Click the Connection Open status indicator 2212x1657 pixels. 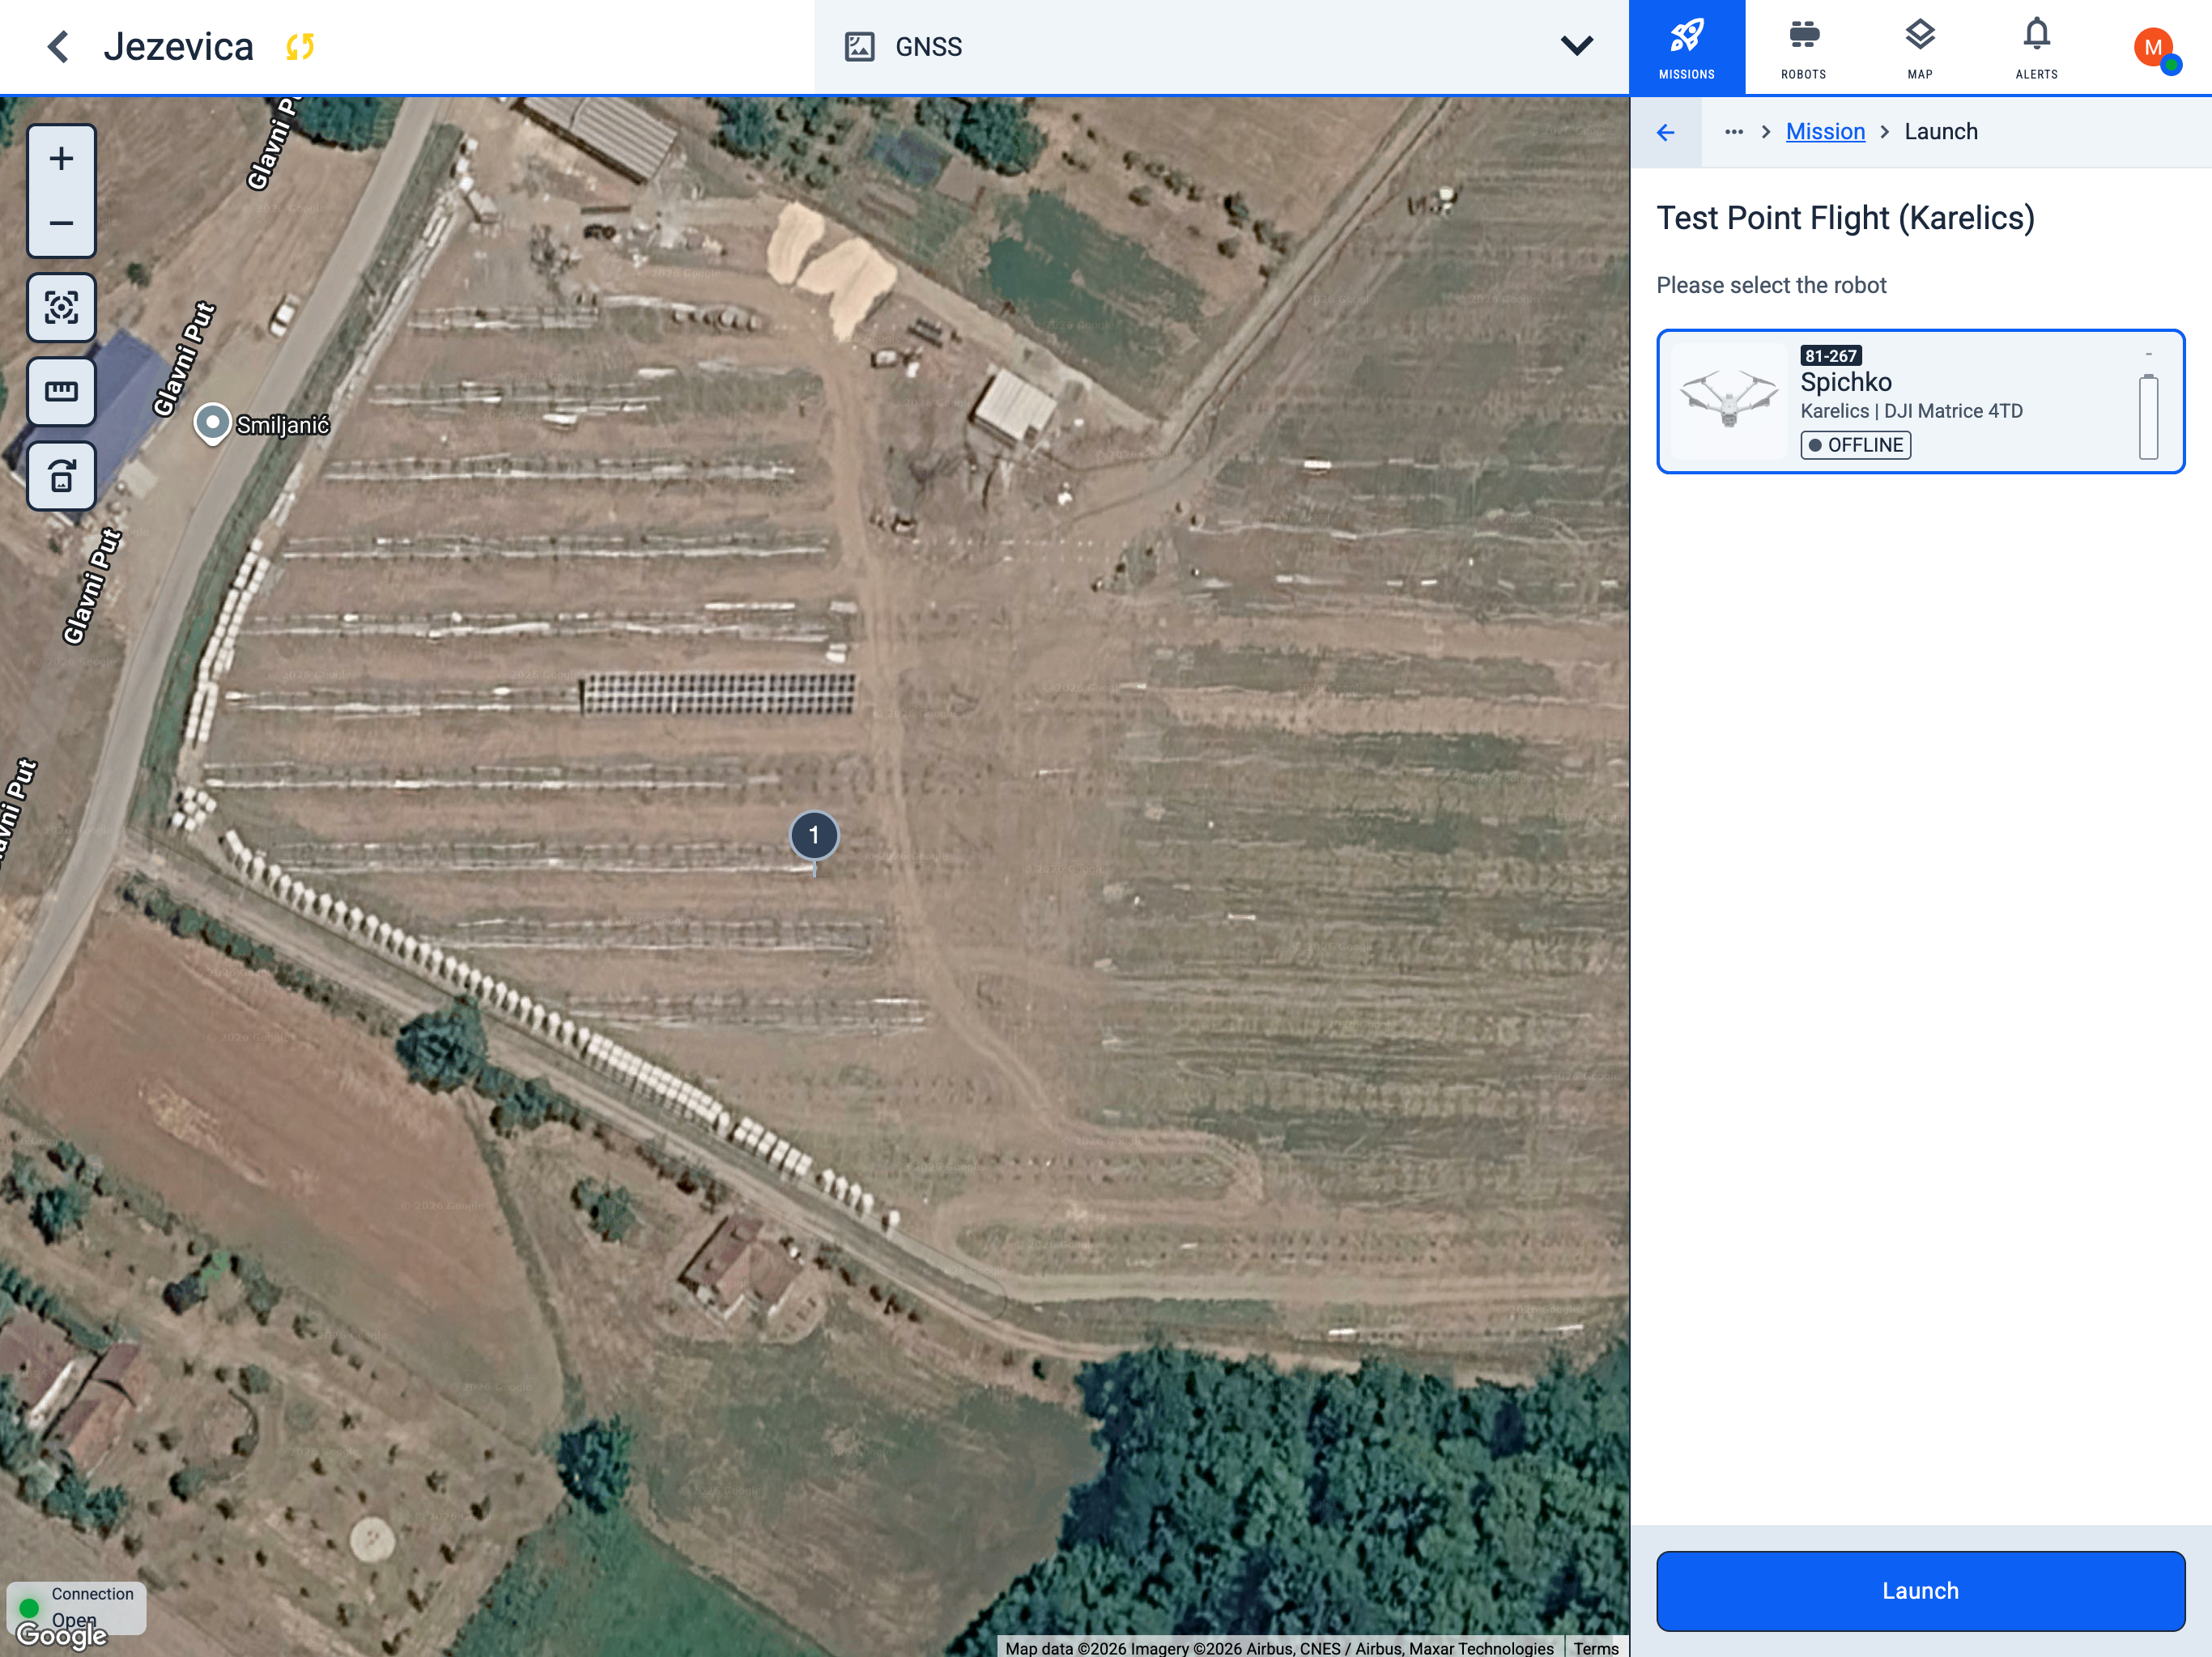(76, 1606)
